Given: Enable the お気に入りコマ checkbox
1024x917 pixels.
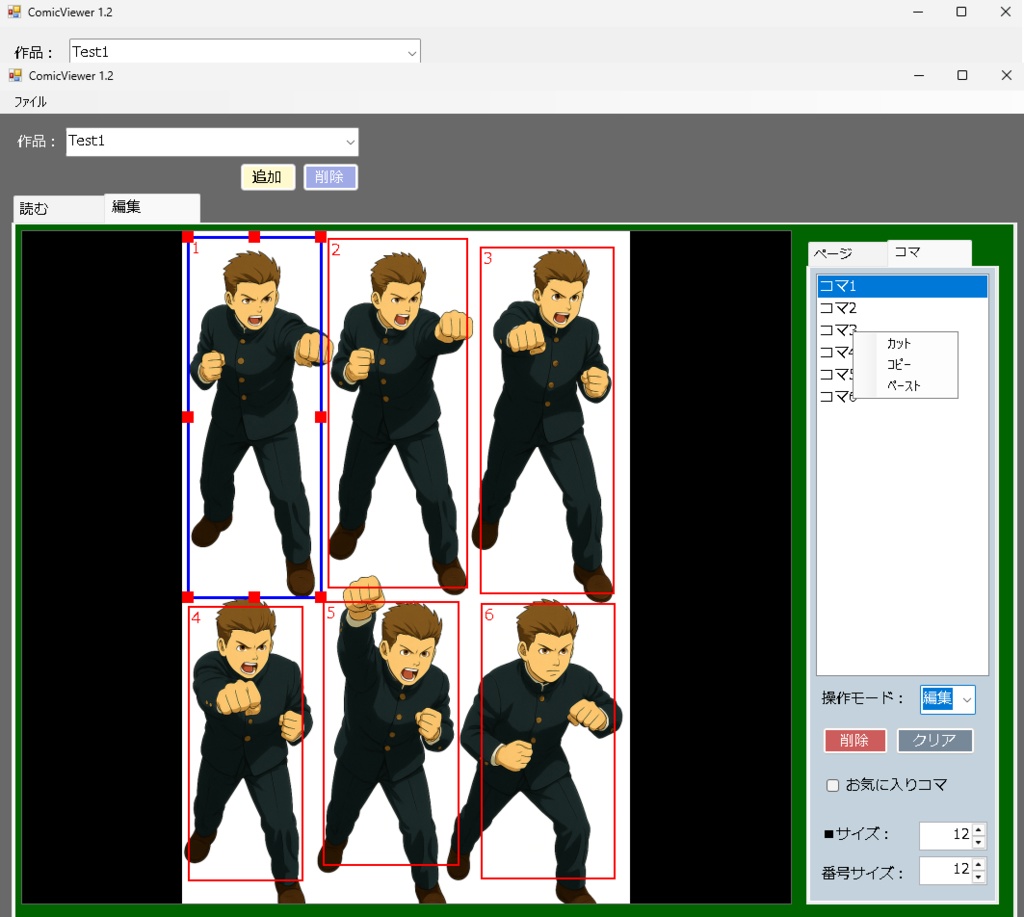Looking at the screenshot, I should (833, 785).
